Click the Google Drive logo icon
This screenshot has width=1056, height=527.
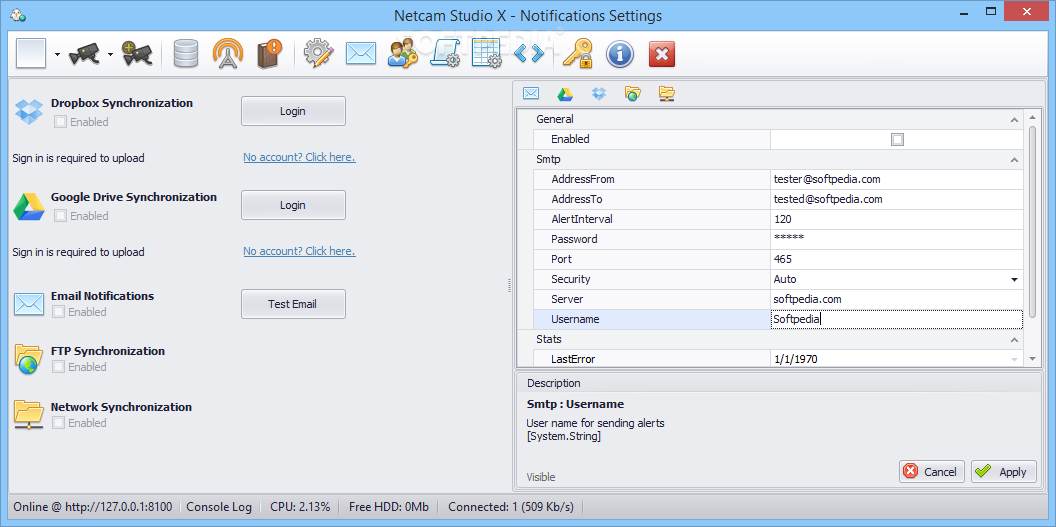pos(29,207)
